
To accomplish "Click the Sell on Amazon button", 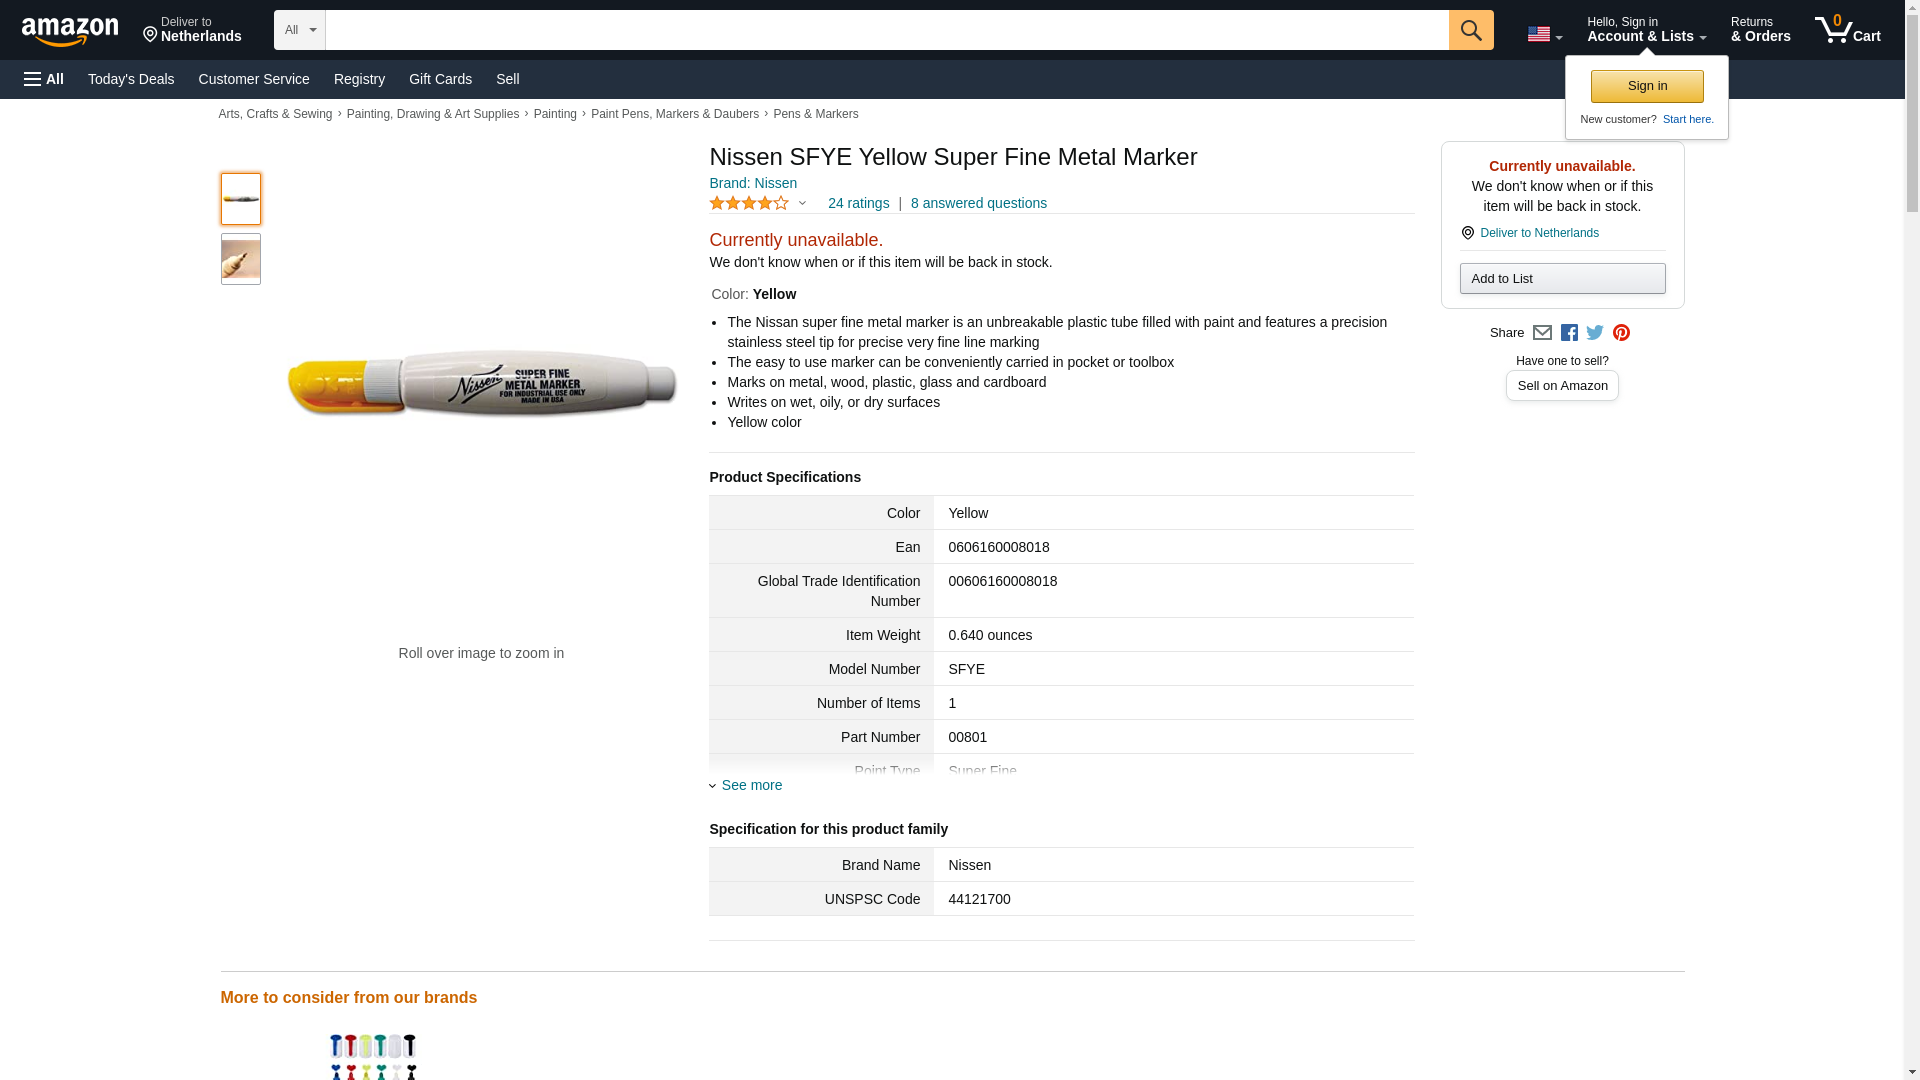I will tap(1562, 385).
